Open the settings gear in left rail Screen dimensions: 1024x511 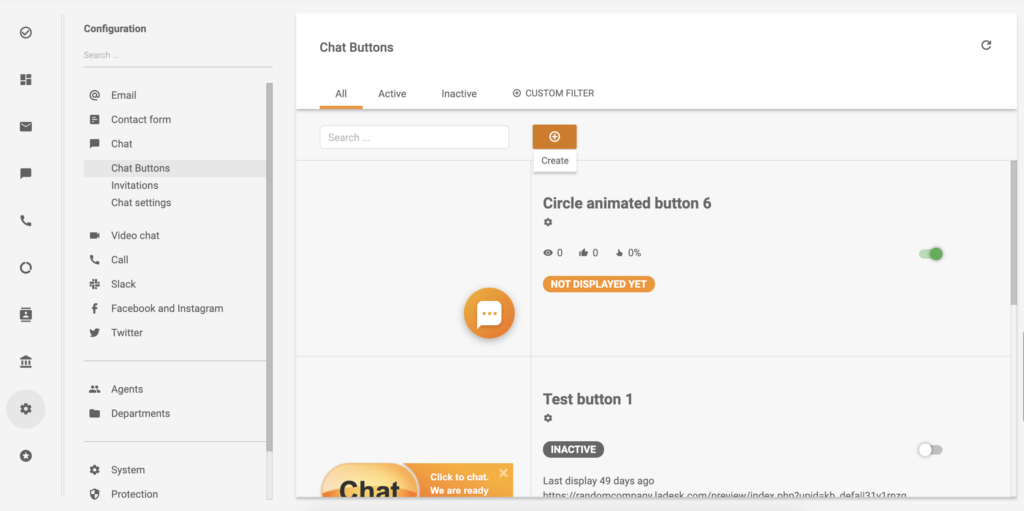pyautogui.click(x=26, y=409)
